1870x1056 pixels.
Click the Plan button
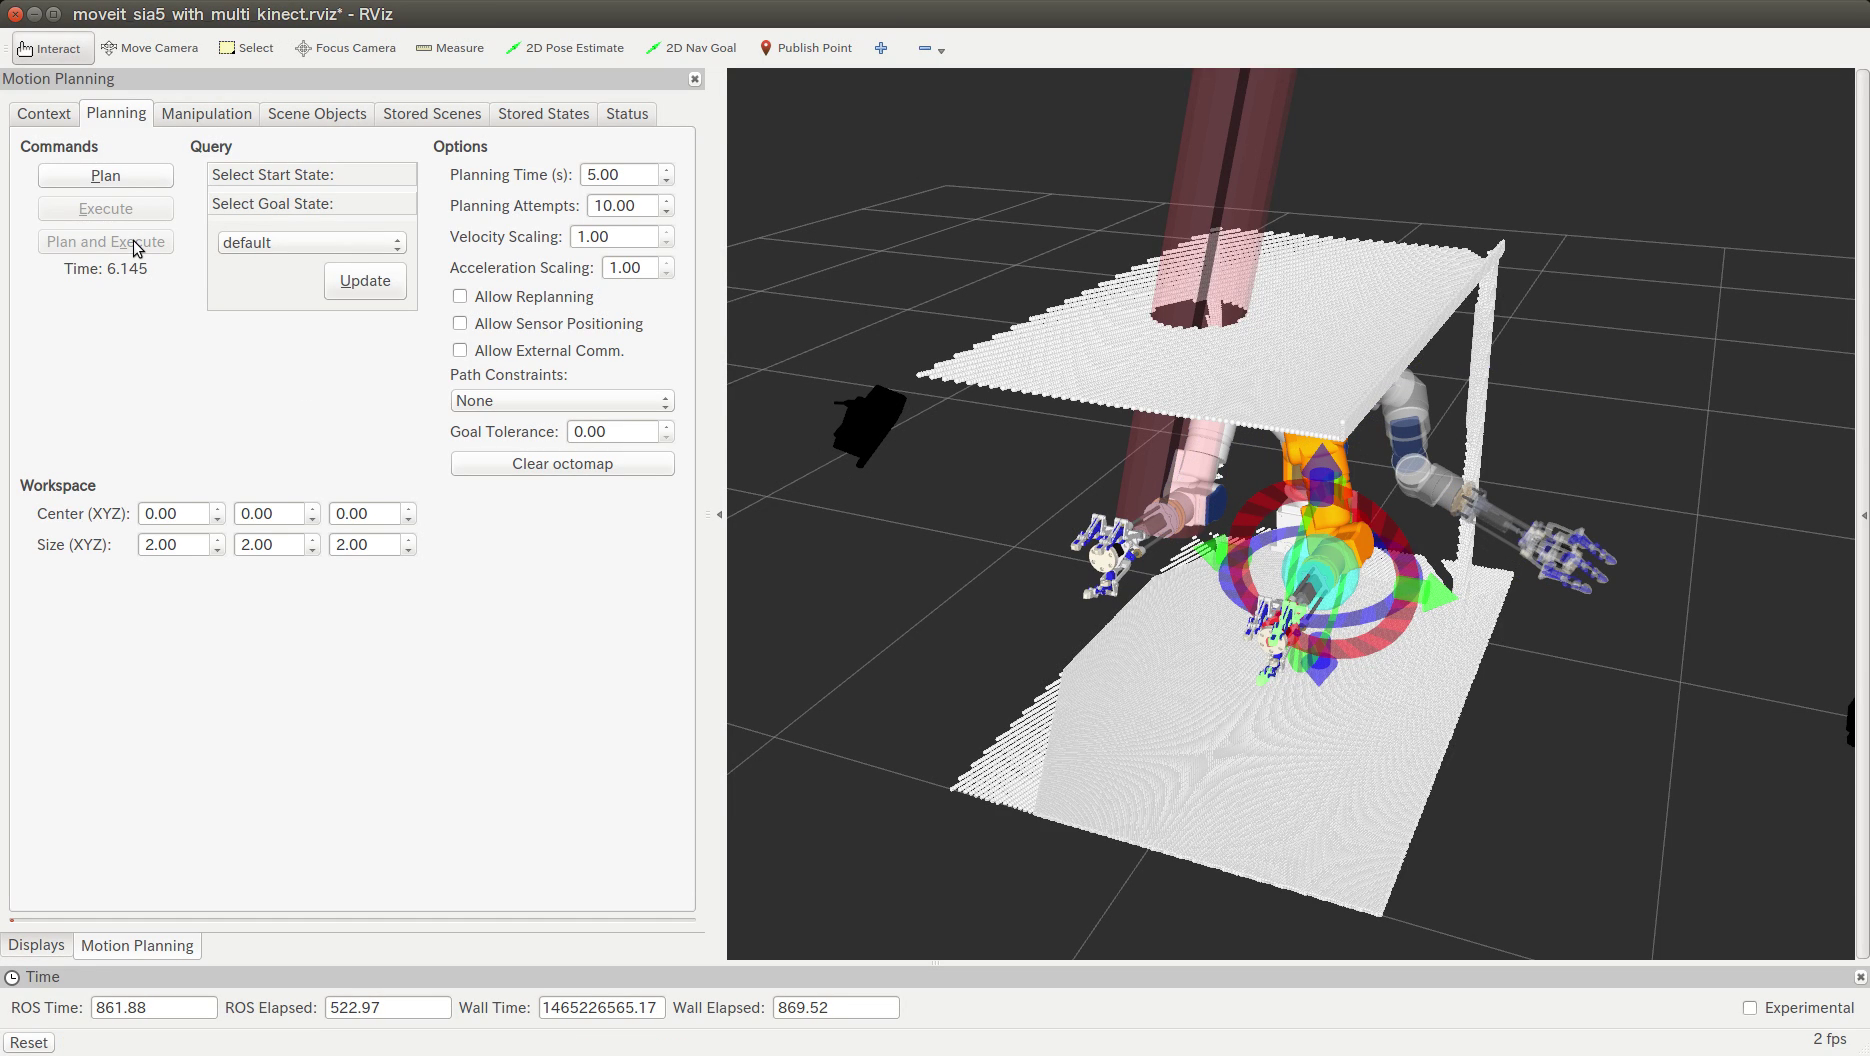pos(106,176)
